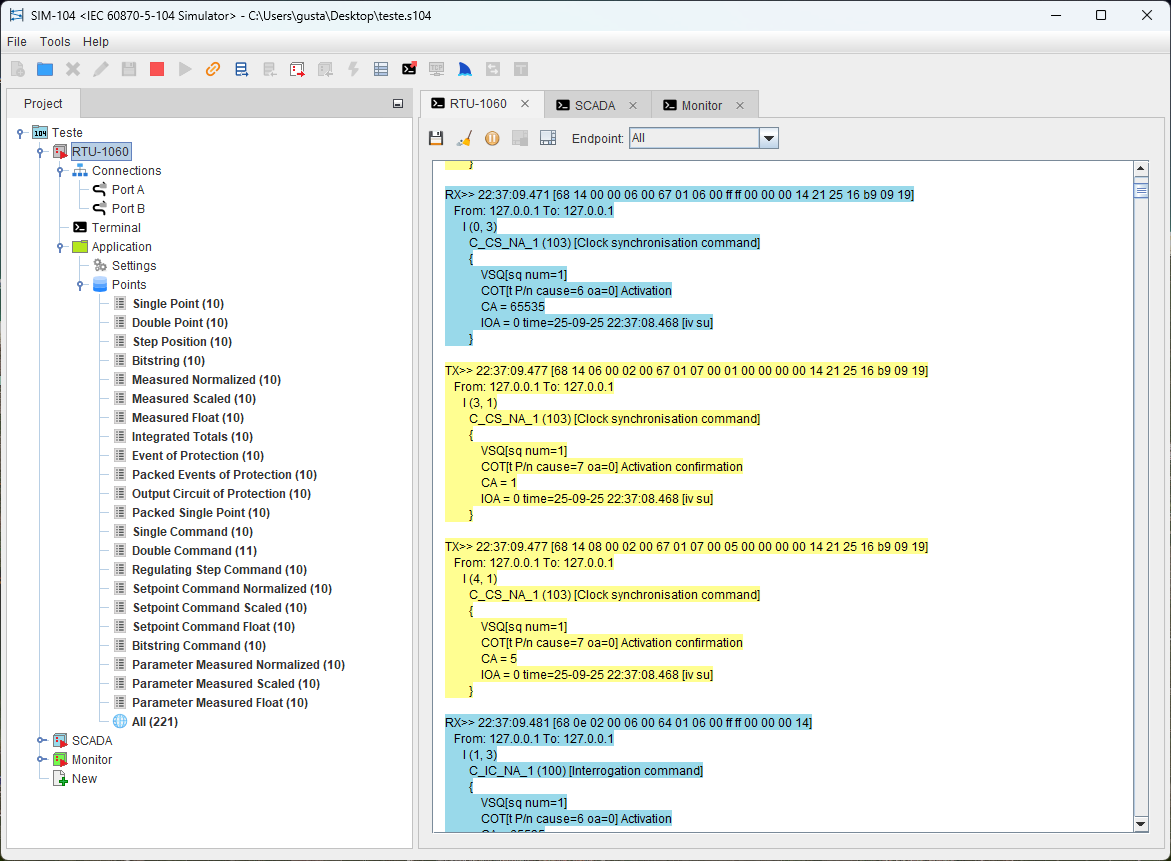Clear the terminal with broom icon
Viewport: 1171px width, 861px height.
(464, 139)
